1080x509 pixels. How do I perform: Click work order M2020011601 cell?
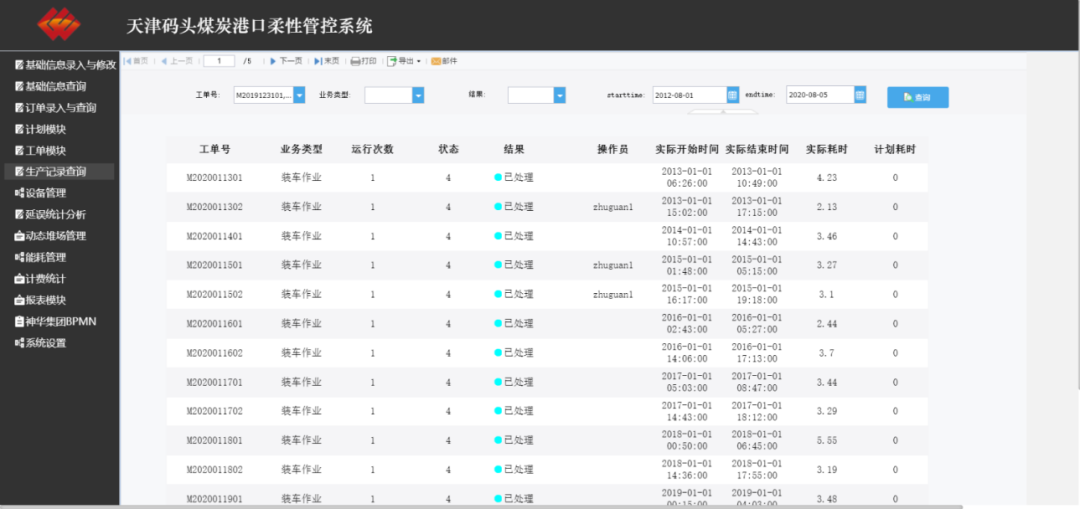[x=215, y=324]
